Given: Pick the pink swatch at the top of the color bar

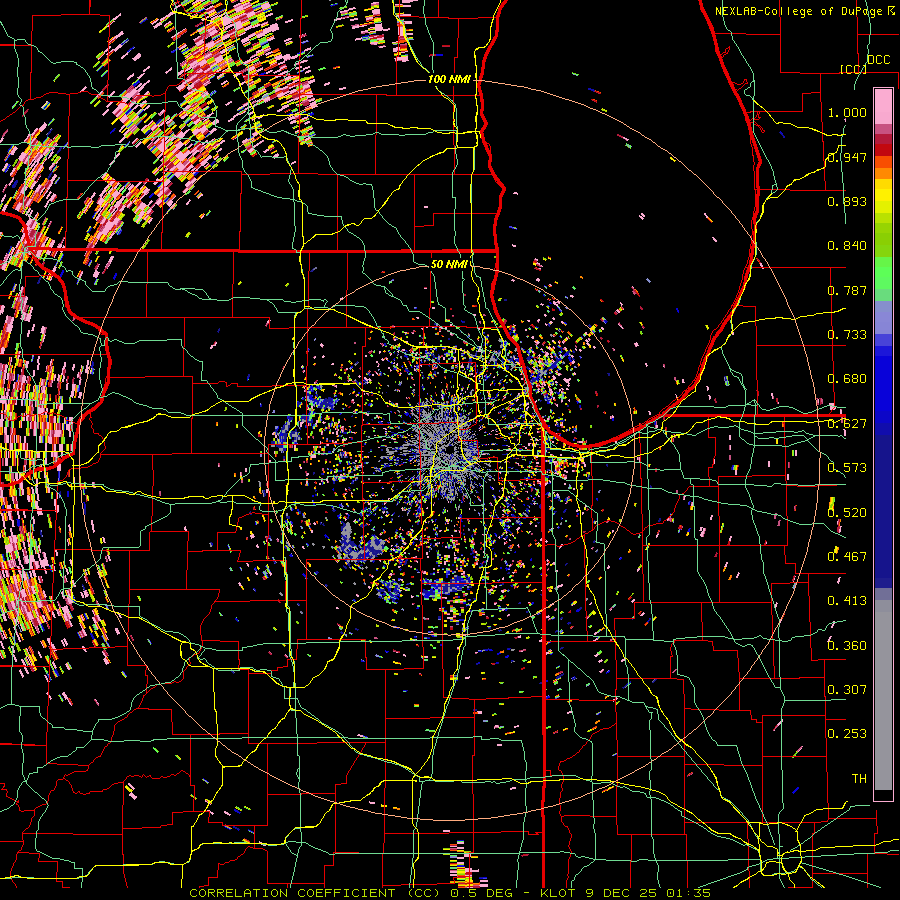Looking at the screenshot, I should (x=883, y=106).
